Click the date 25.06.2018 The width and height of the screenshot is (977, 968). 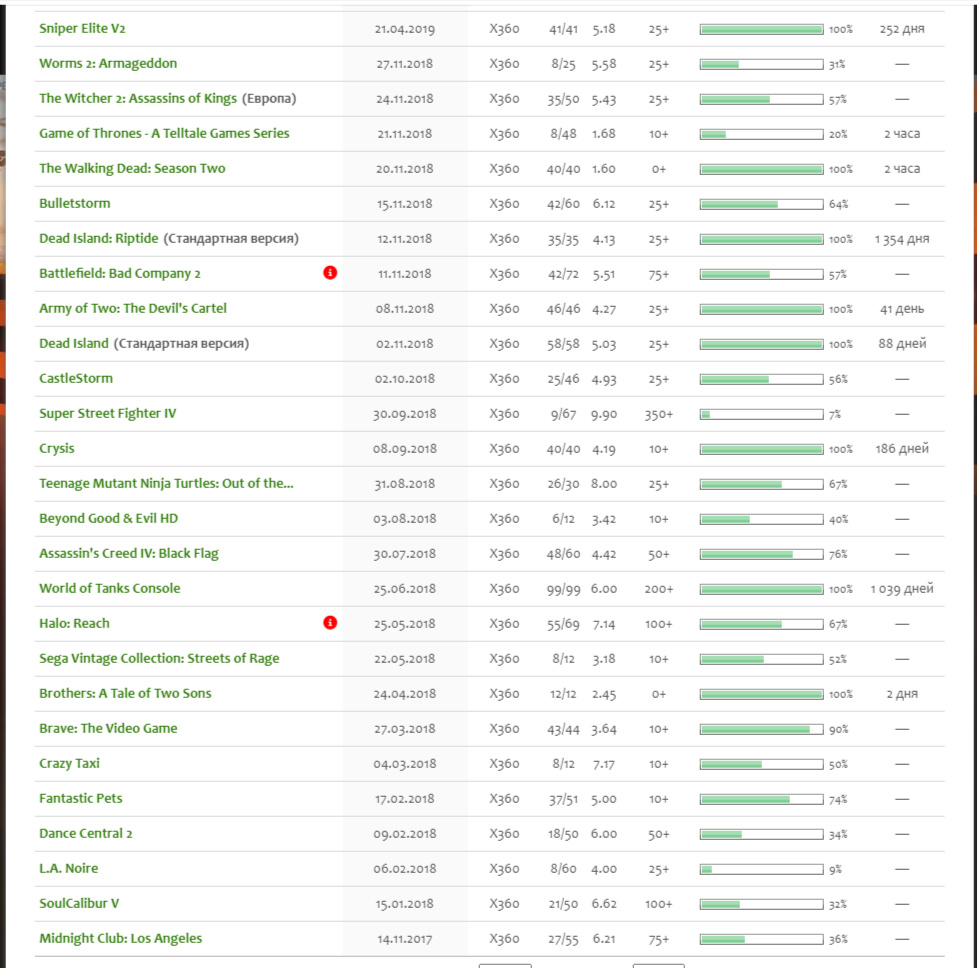(405, 589)
